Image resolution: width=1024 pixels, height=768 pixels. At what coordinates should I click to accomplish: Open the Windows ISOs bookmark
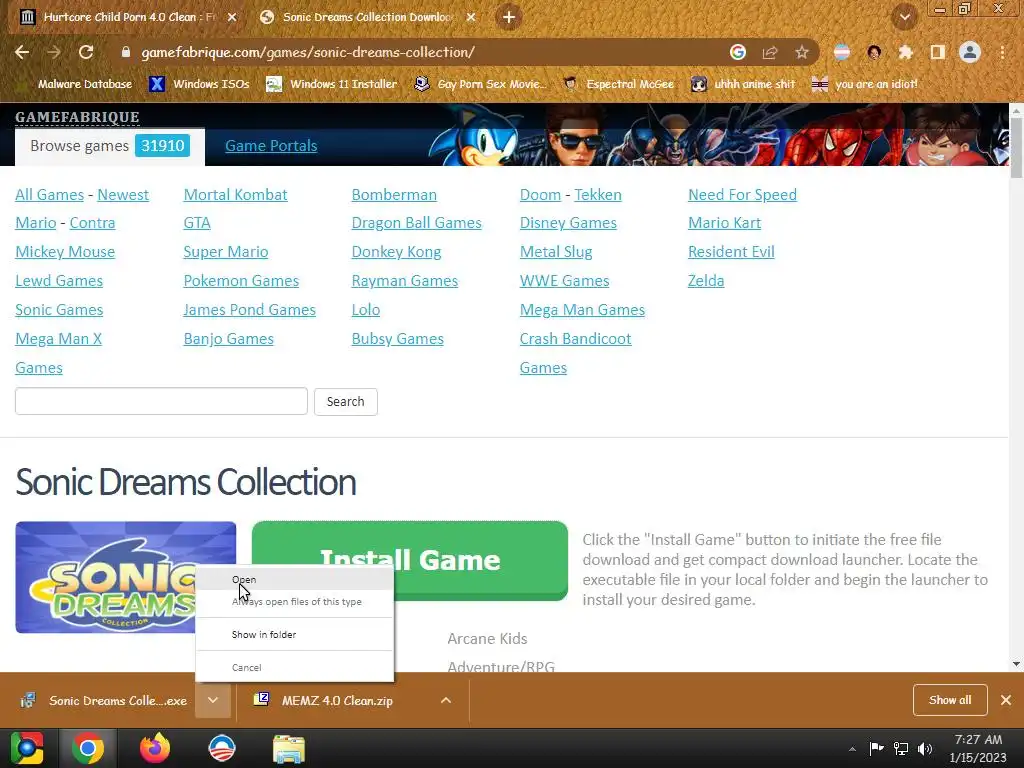click(199, 84)
